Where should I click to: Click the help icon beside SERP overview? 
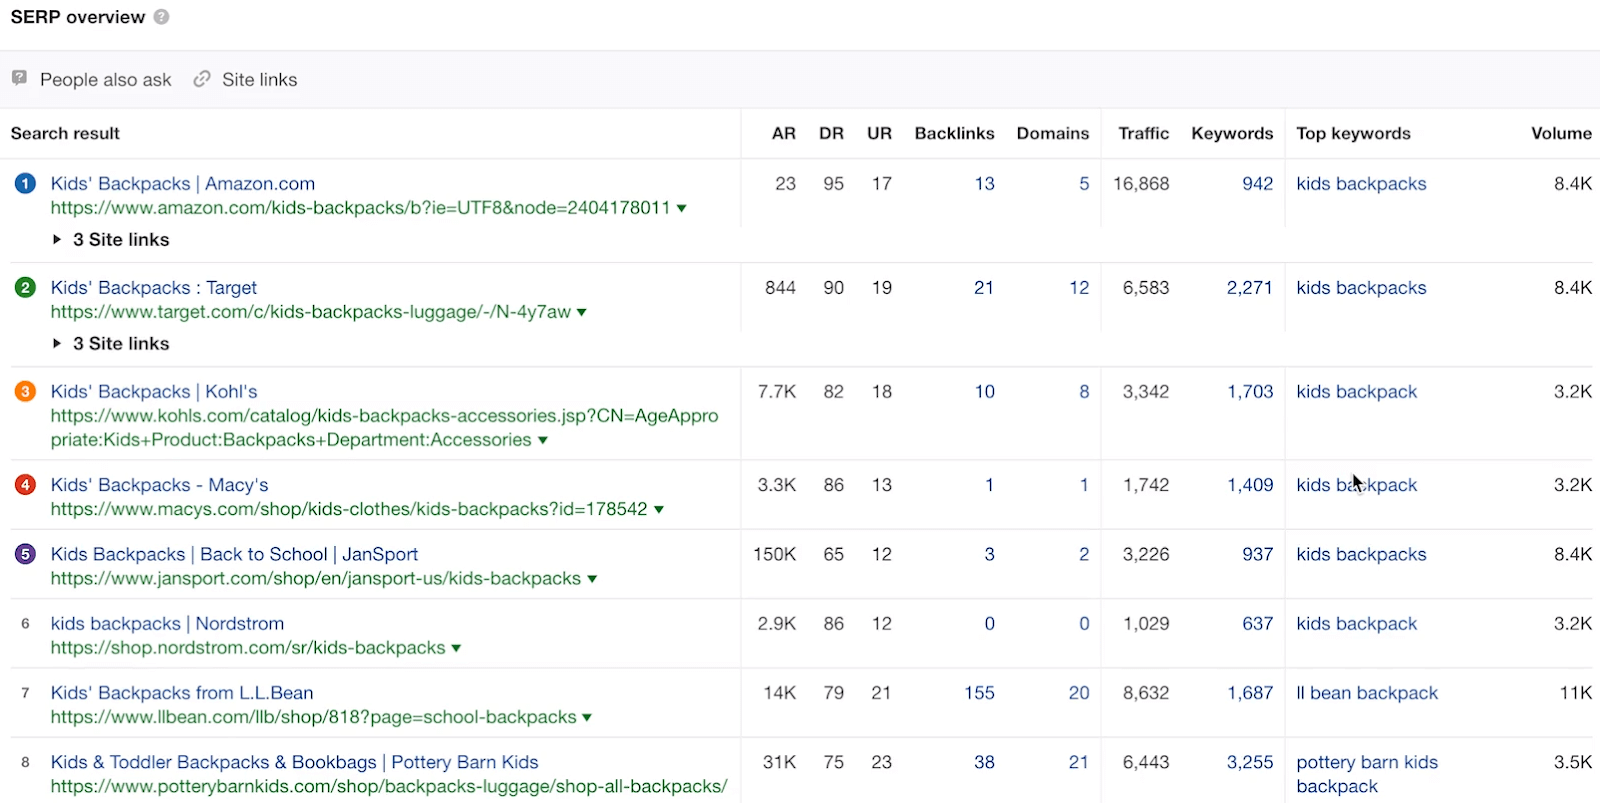162,17
